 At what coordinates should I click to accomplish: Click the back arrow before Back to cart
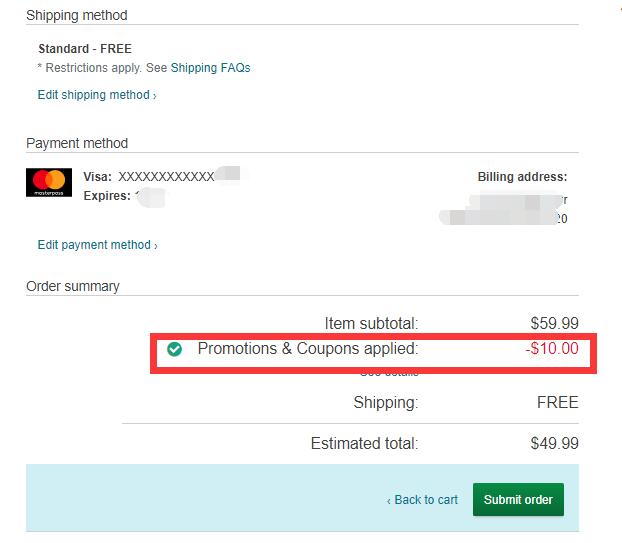pos(389,501)
